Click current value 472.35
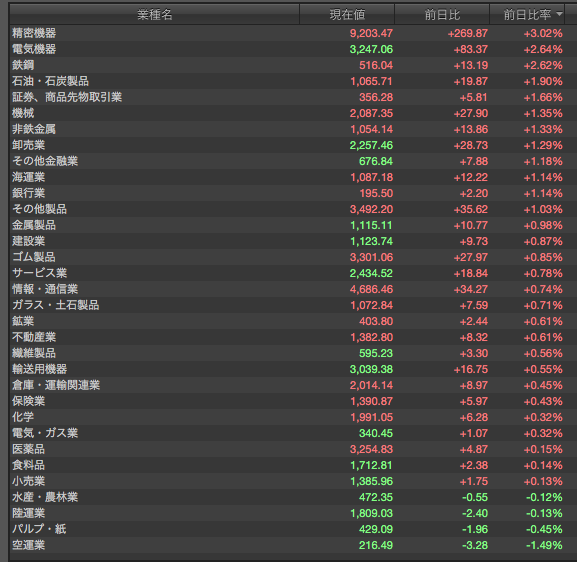577x562 pixels. [x=376, y=498]
